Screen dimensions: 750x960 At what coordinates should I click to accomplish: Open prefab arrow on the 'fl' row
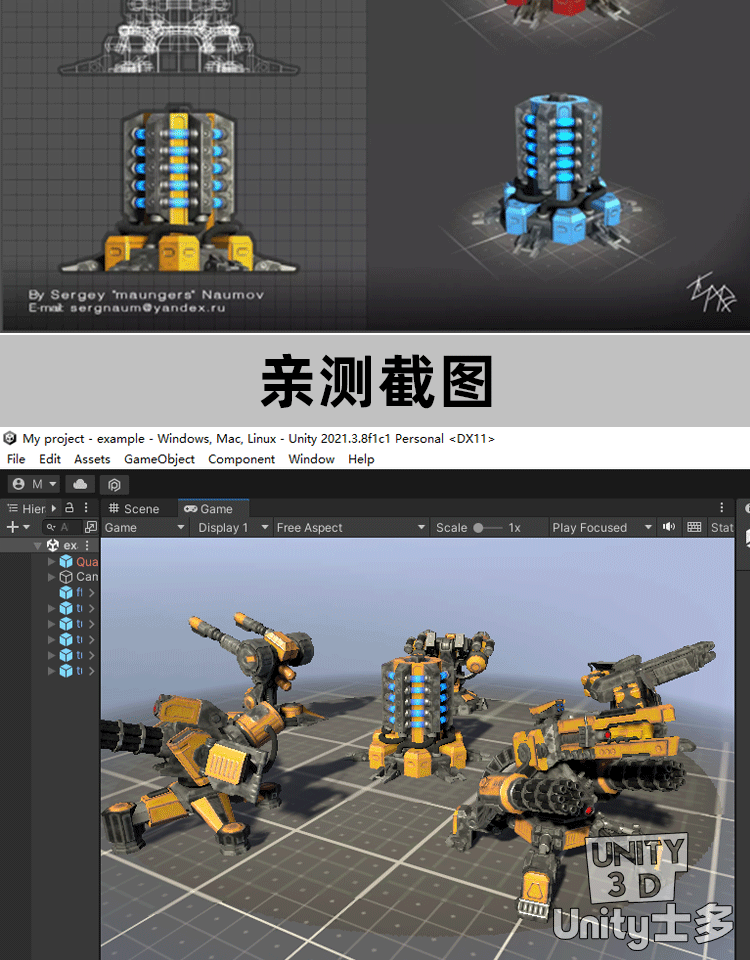click(x=91, y=593)
